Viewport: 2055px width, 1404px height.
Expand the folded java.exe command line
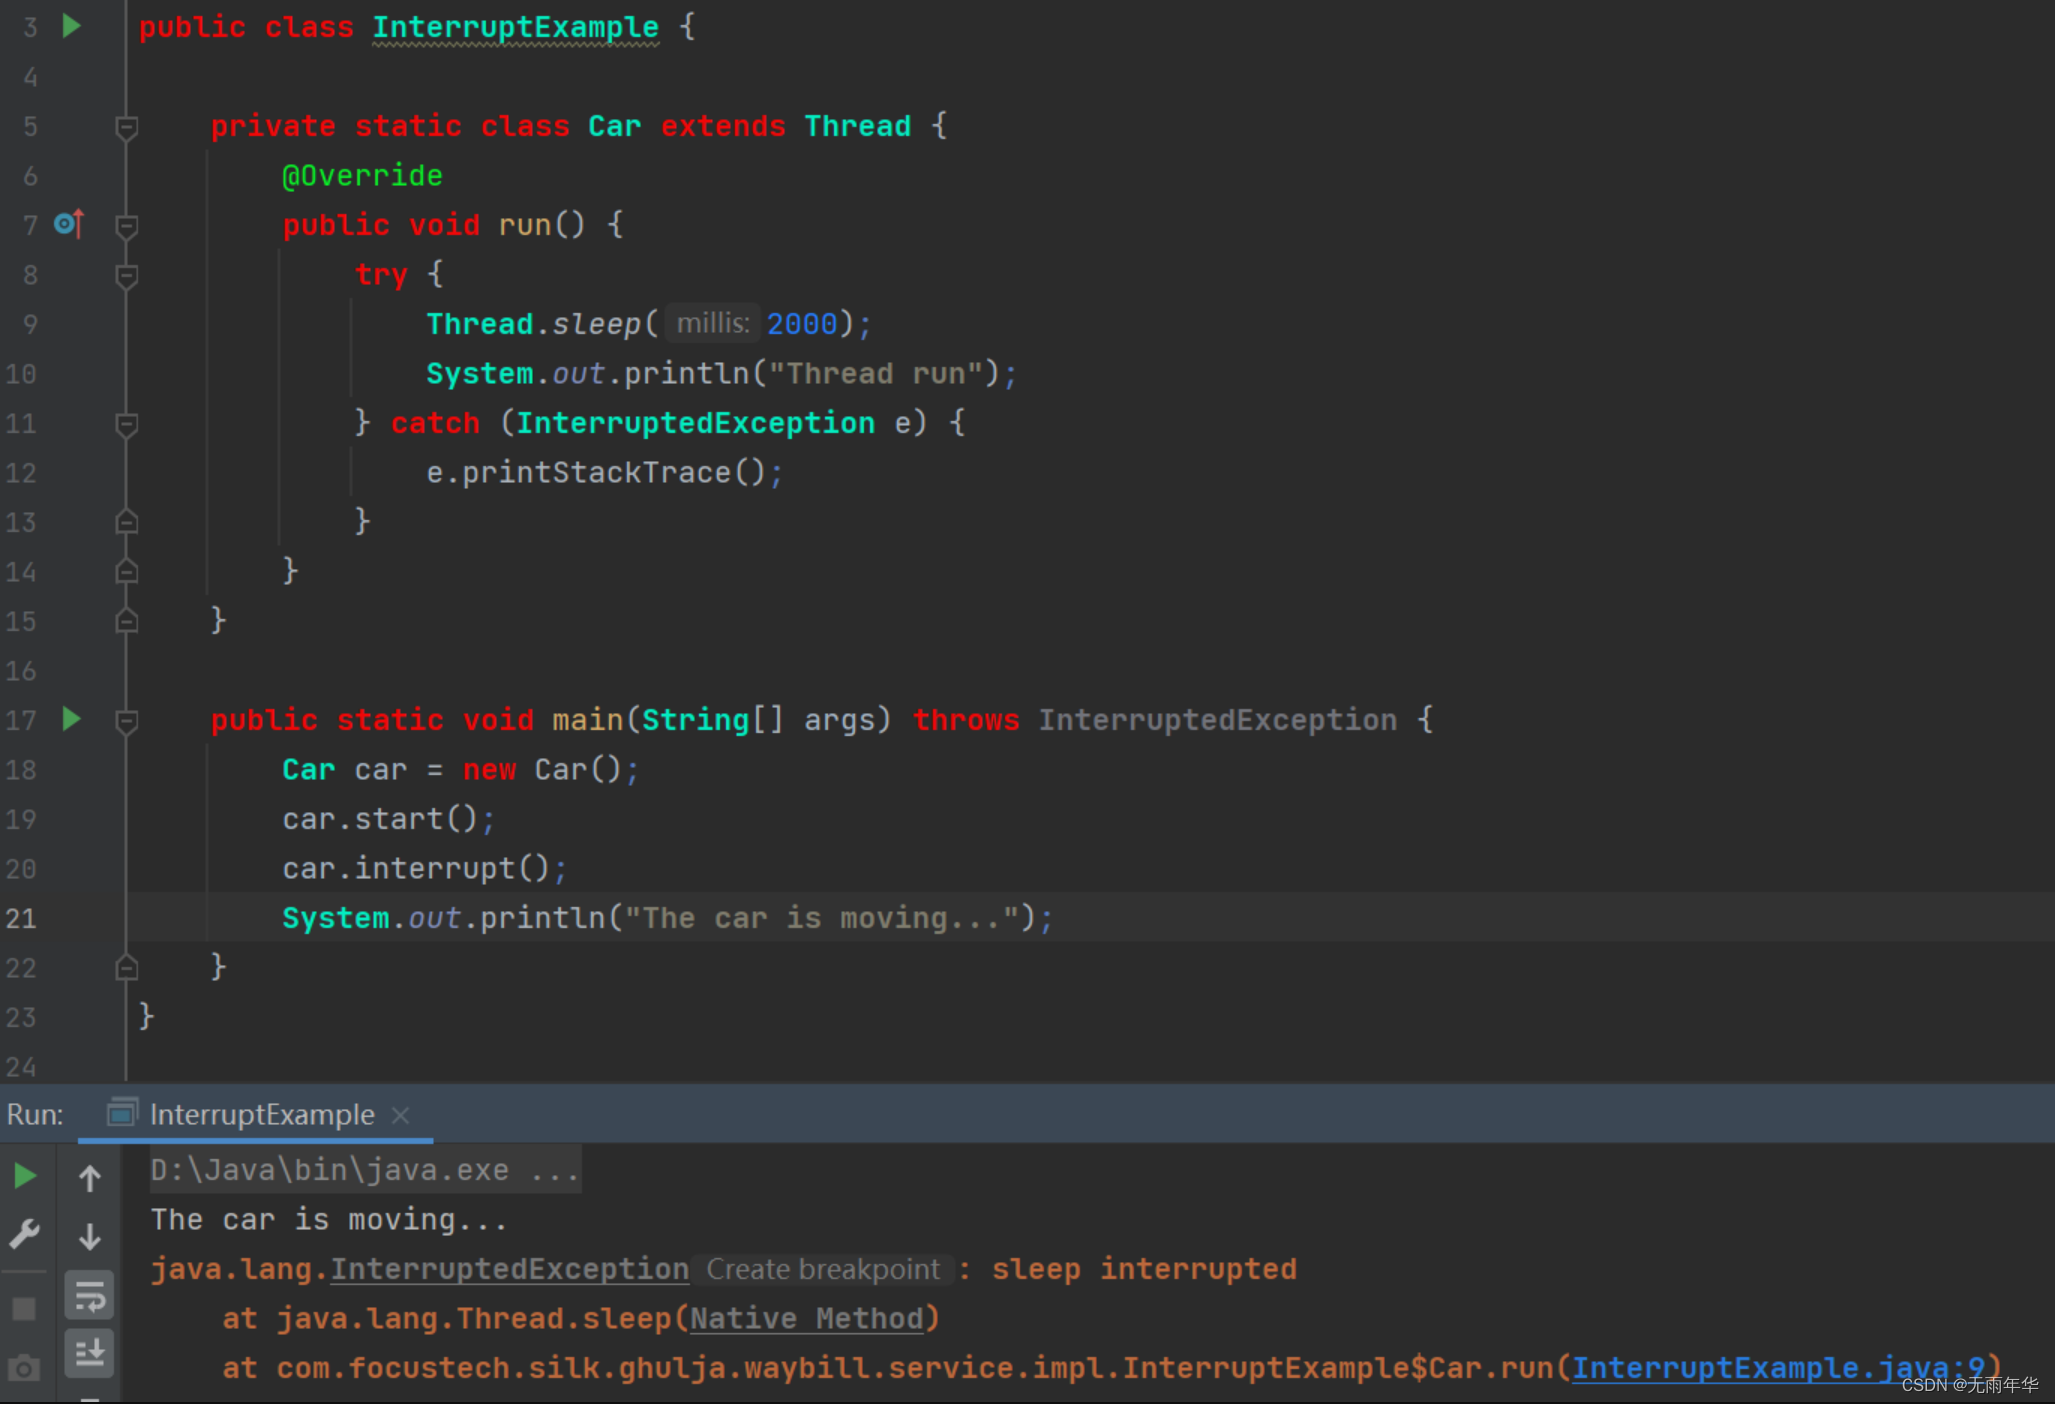coord(365,1169)
